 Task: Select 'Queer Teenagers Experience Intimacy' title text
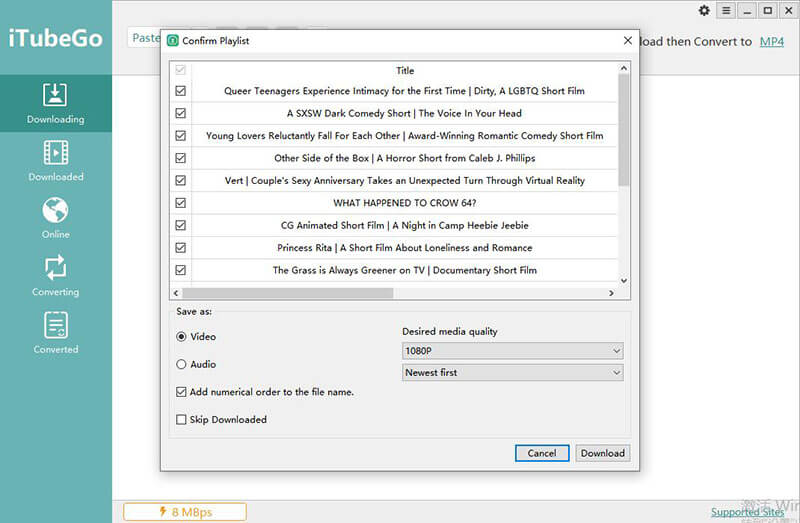405,91
